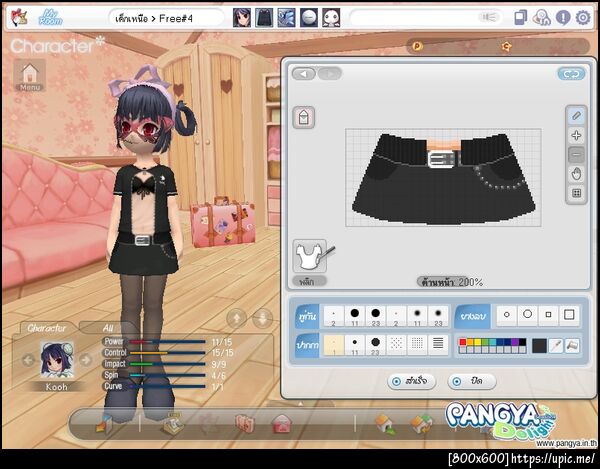This screenshot has height=469, width=600.
Task: Click the zoom in plus tool
Action: click(x=576, y=135)
